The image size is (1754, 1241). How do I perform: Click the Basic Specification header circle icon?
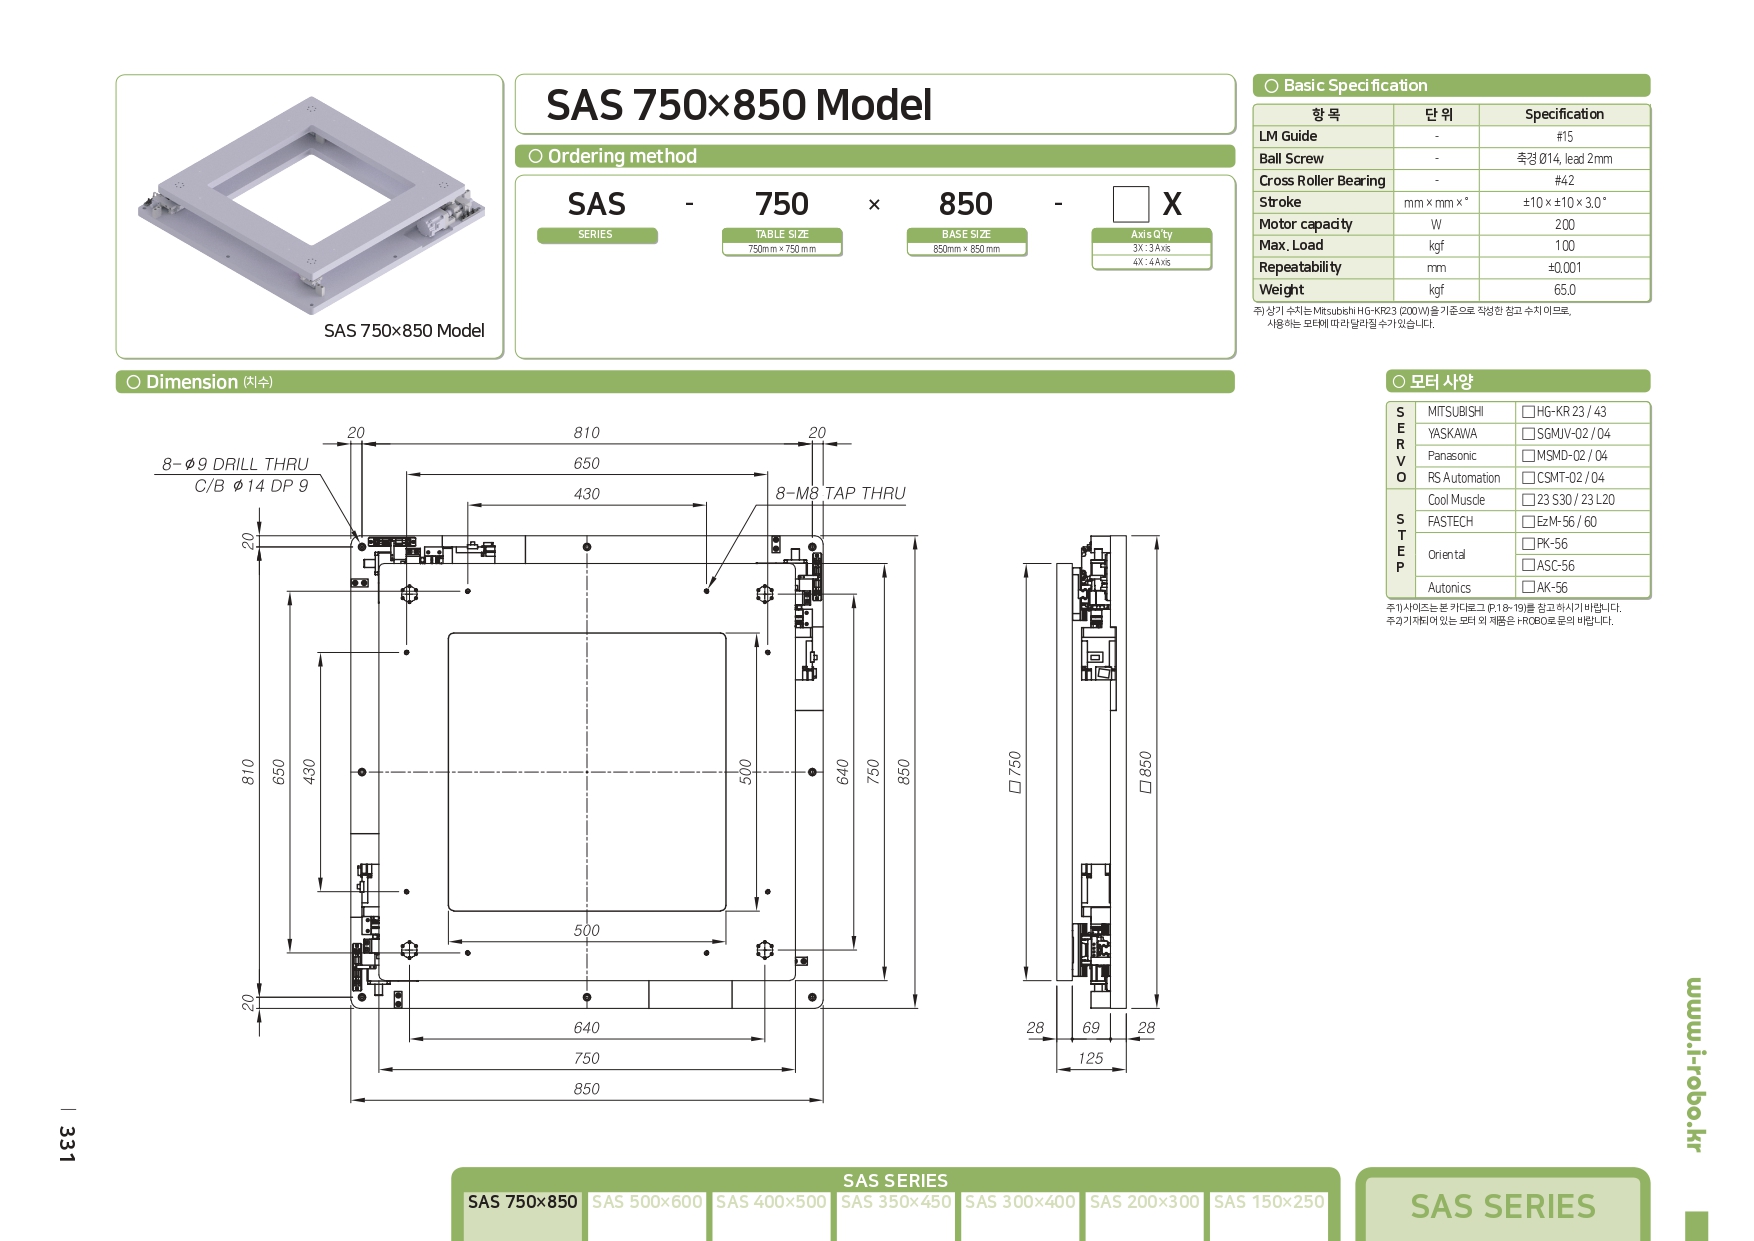pos(1271,86)
